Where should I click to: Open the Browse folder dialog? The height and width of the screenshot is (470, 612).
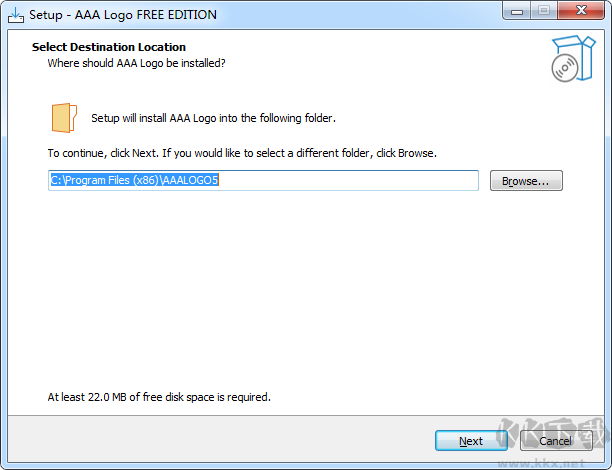click(x=526, y=181)
